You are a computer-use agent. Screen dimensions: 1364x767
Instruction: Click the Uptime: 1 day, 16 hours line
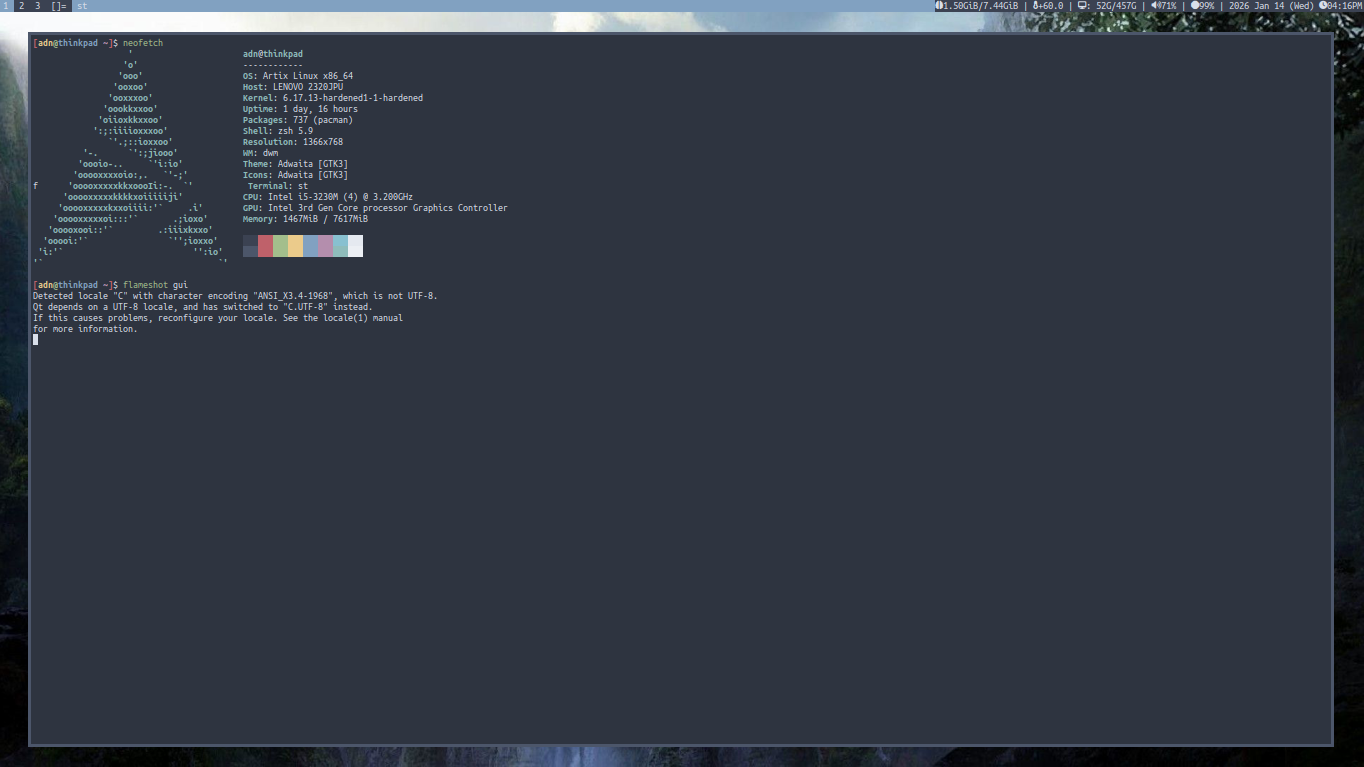(300, 109)
